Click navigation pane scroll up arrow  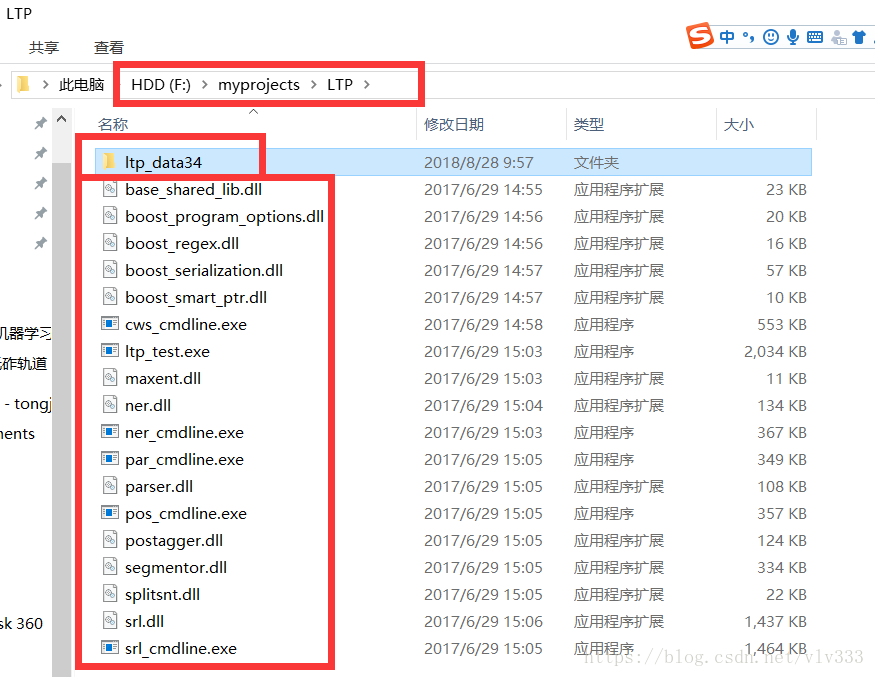62,118
